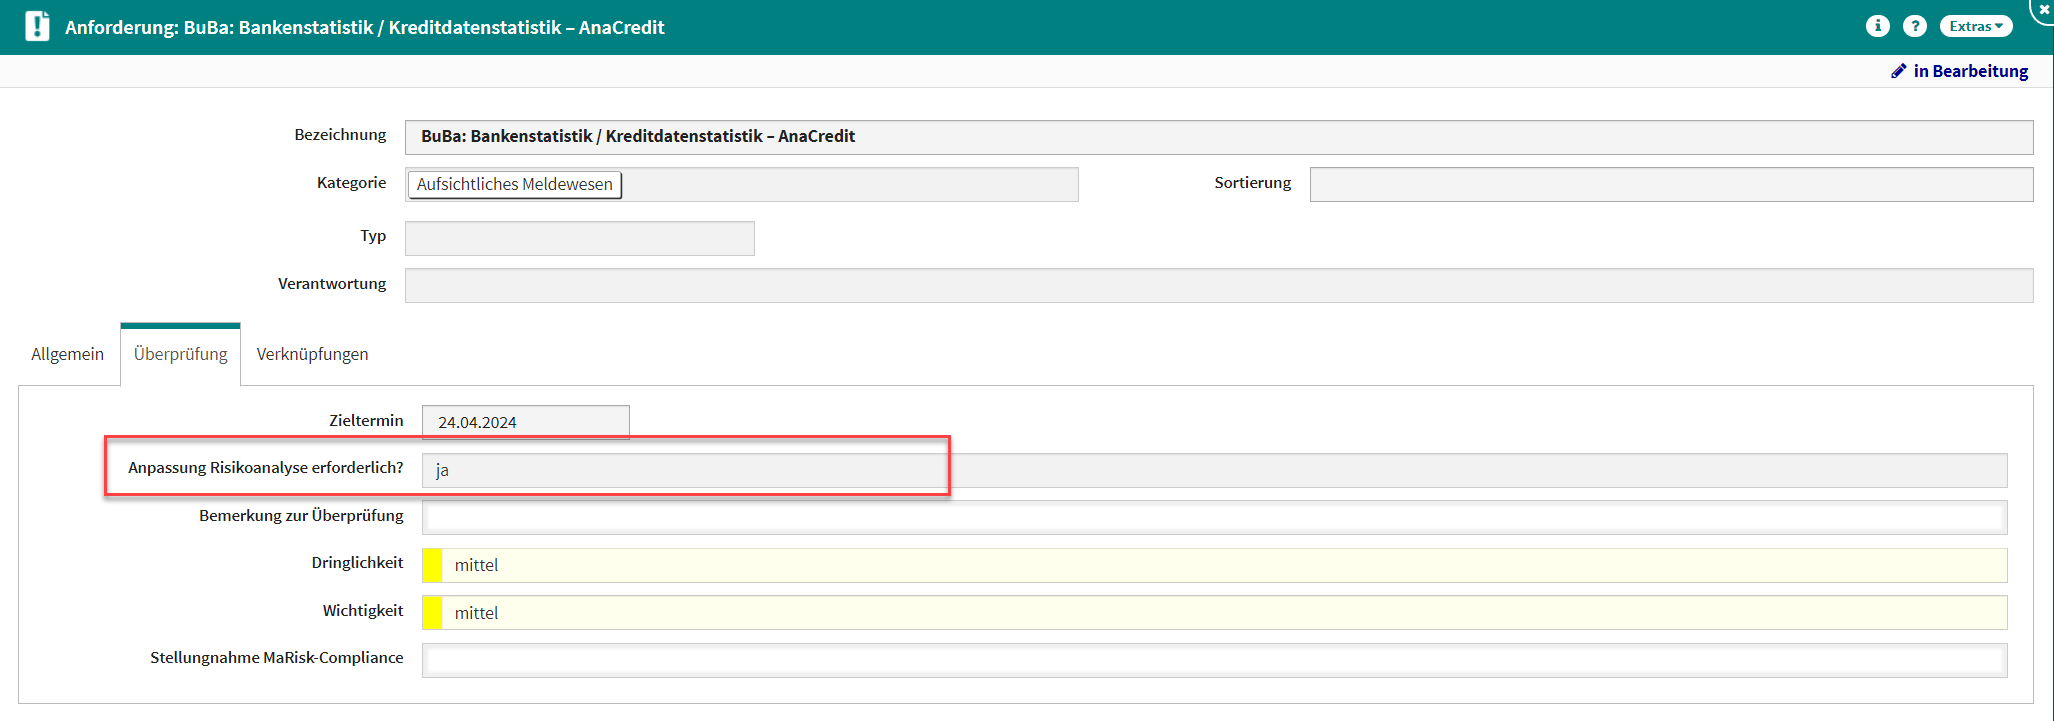Image resolution: width=2054 pixels, height=721 pixels.
Task: Close the dialog with the X icon
Action: [2043, 9]
